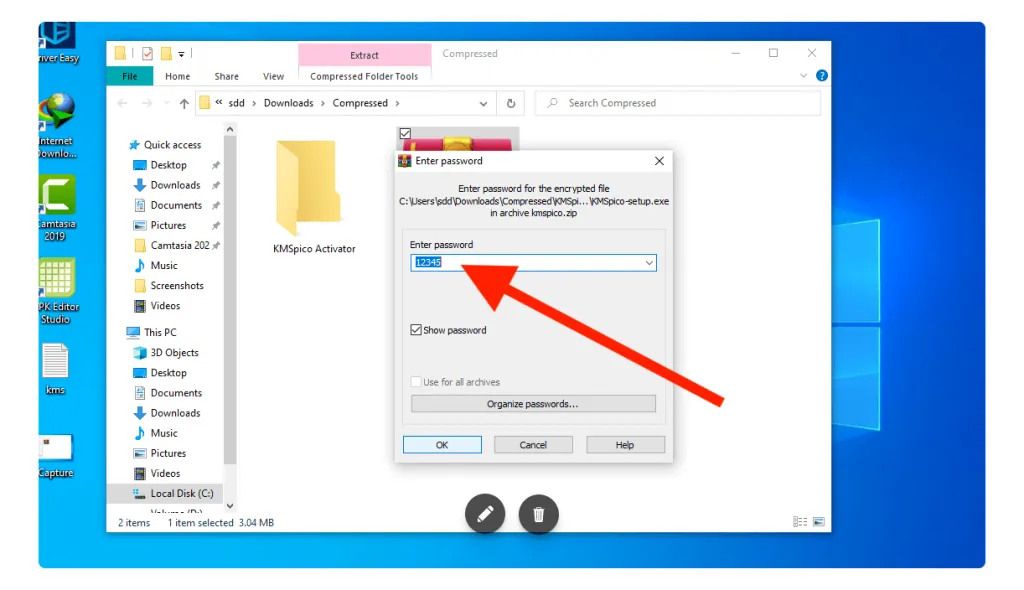The image size is (1024, 590).
Task: Toggle the Use for all archives checkbox
Action: pyautogui.click(x=416, y=382)
